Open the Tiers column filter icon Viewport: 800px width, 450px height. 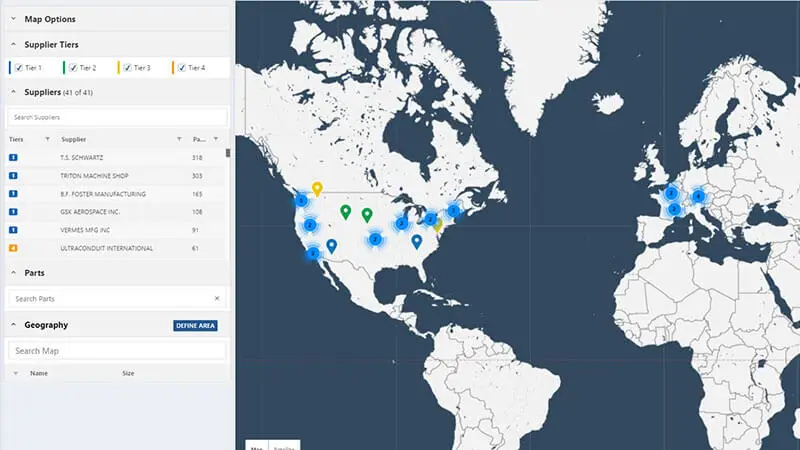click(x=47, y=139)
